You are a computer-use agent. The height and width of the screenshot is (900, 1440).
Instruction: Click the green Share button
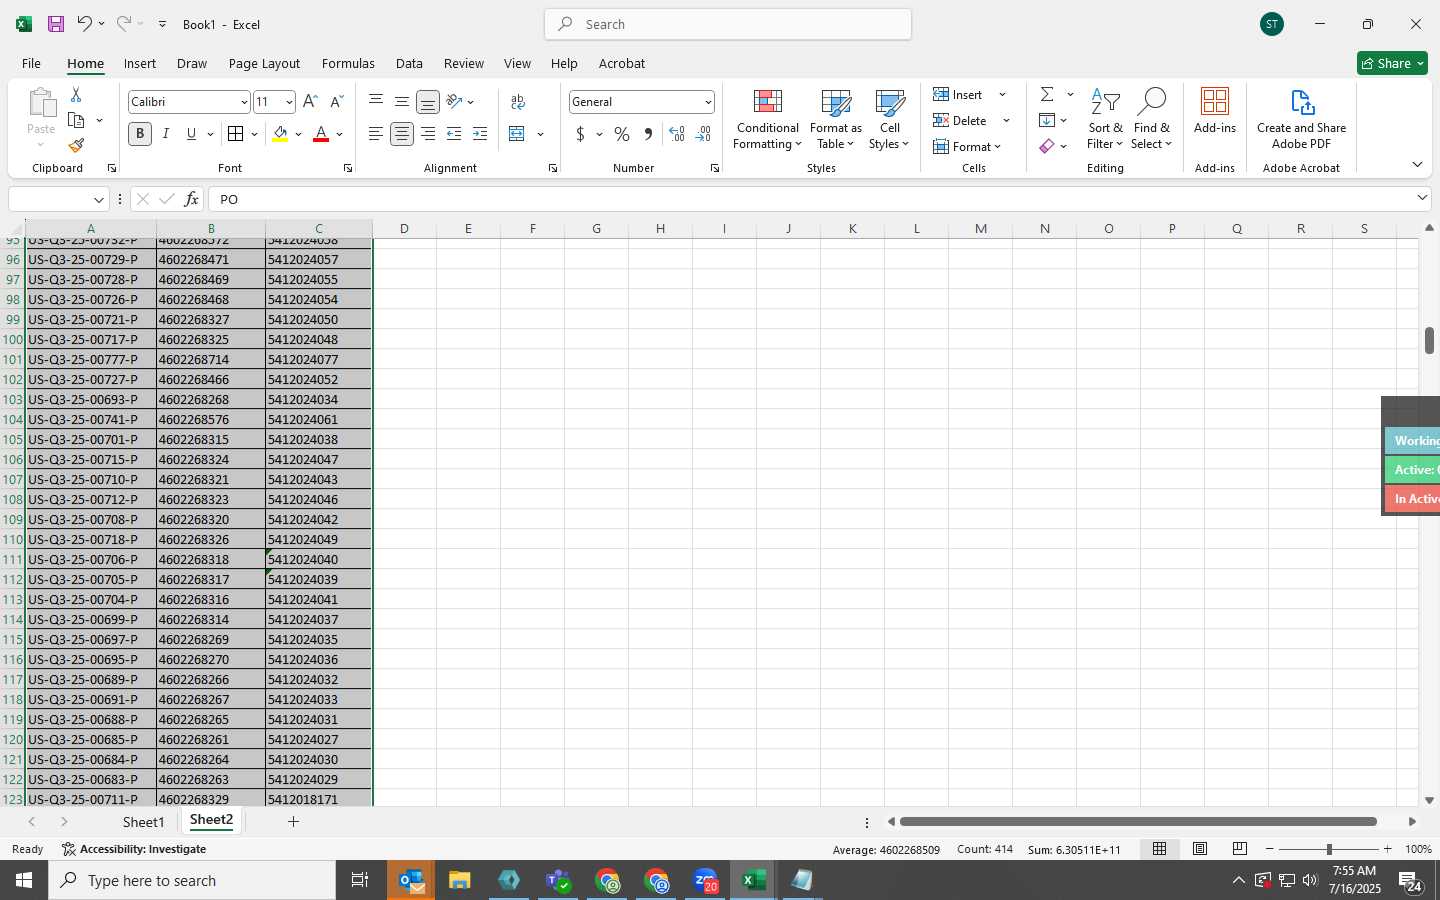pyautogui.click(x=1392, y=63)
